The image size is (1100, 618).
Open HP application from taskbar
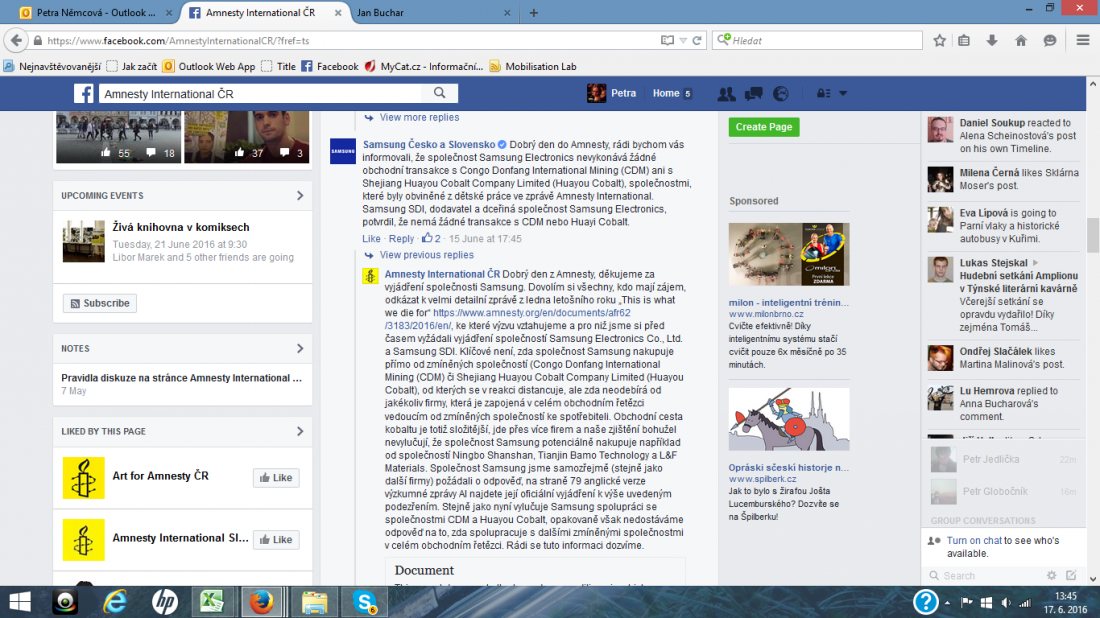(x=164, y=603)
